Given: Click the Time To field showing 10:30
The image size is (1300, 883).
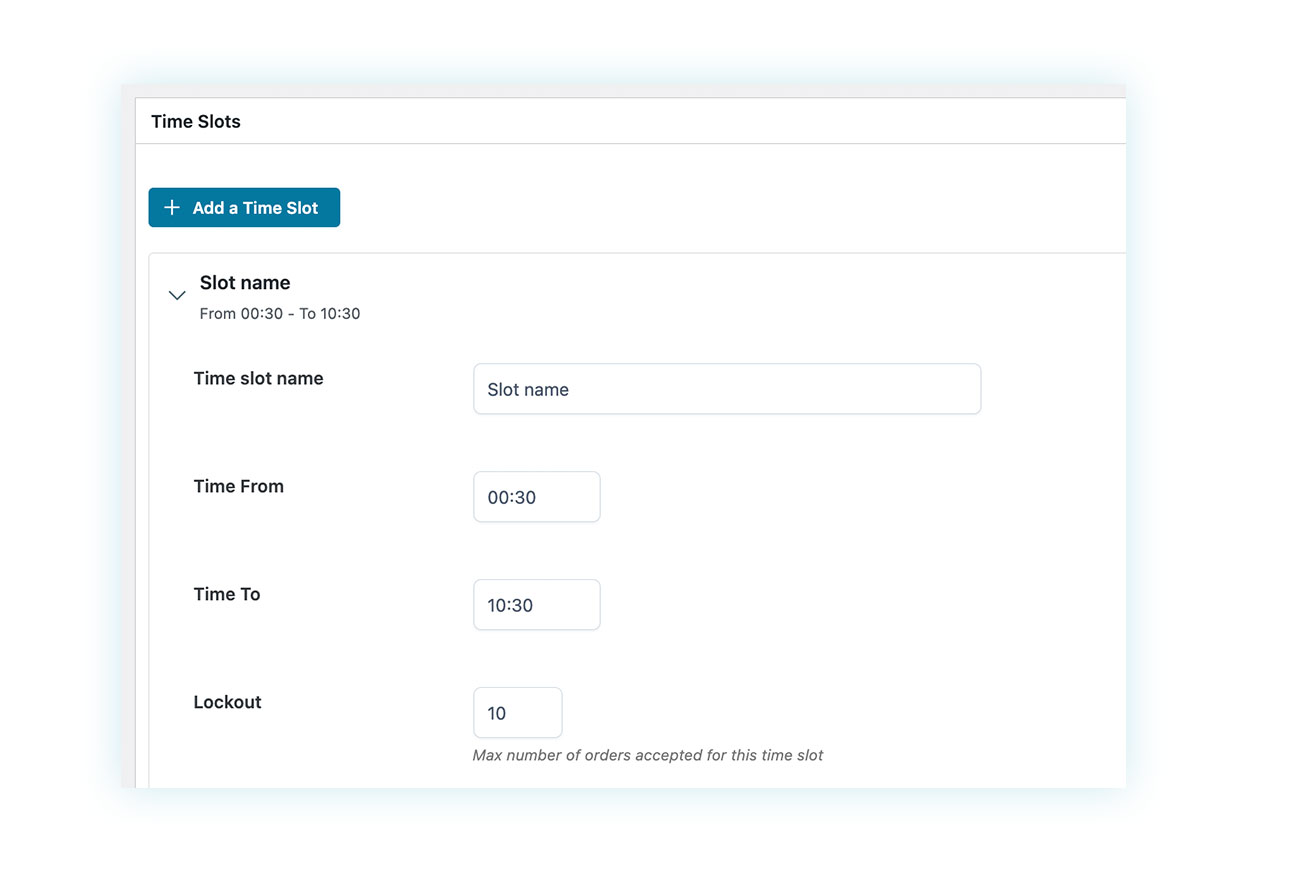Looking at the screenshot, I should (x=536, y=605).
